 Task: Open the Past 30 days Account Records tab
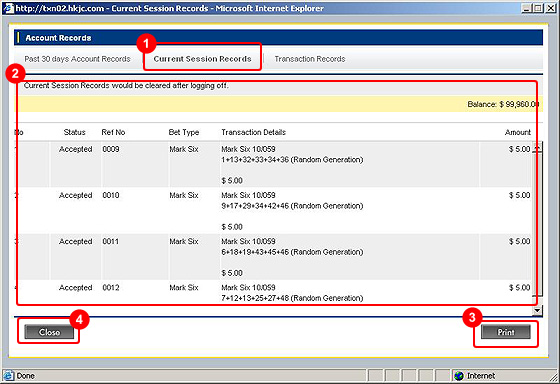click(77, 59)
